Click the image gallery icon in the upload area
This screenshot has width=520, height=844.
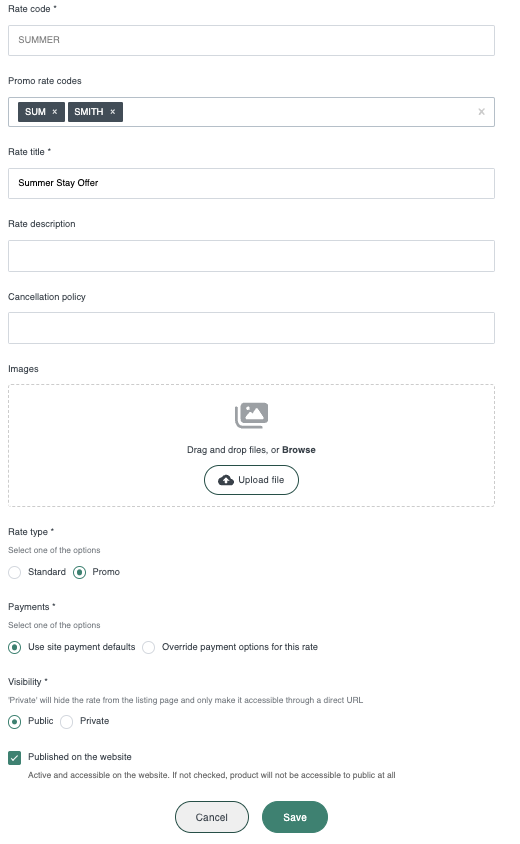click(251, 416)
